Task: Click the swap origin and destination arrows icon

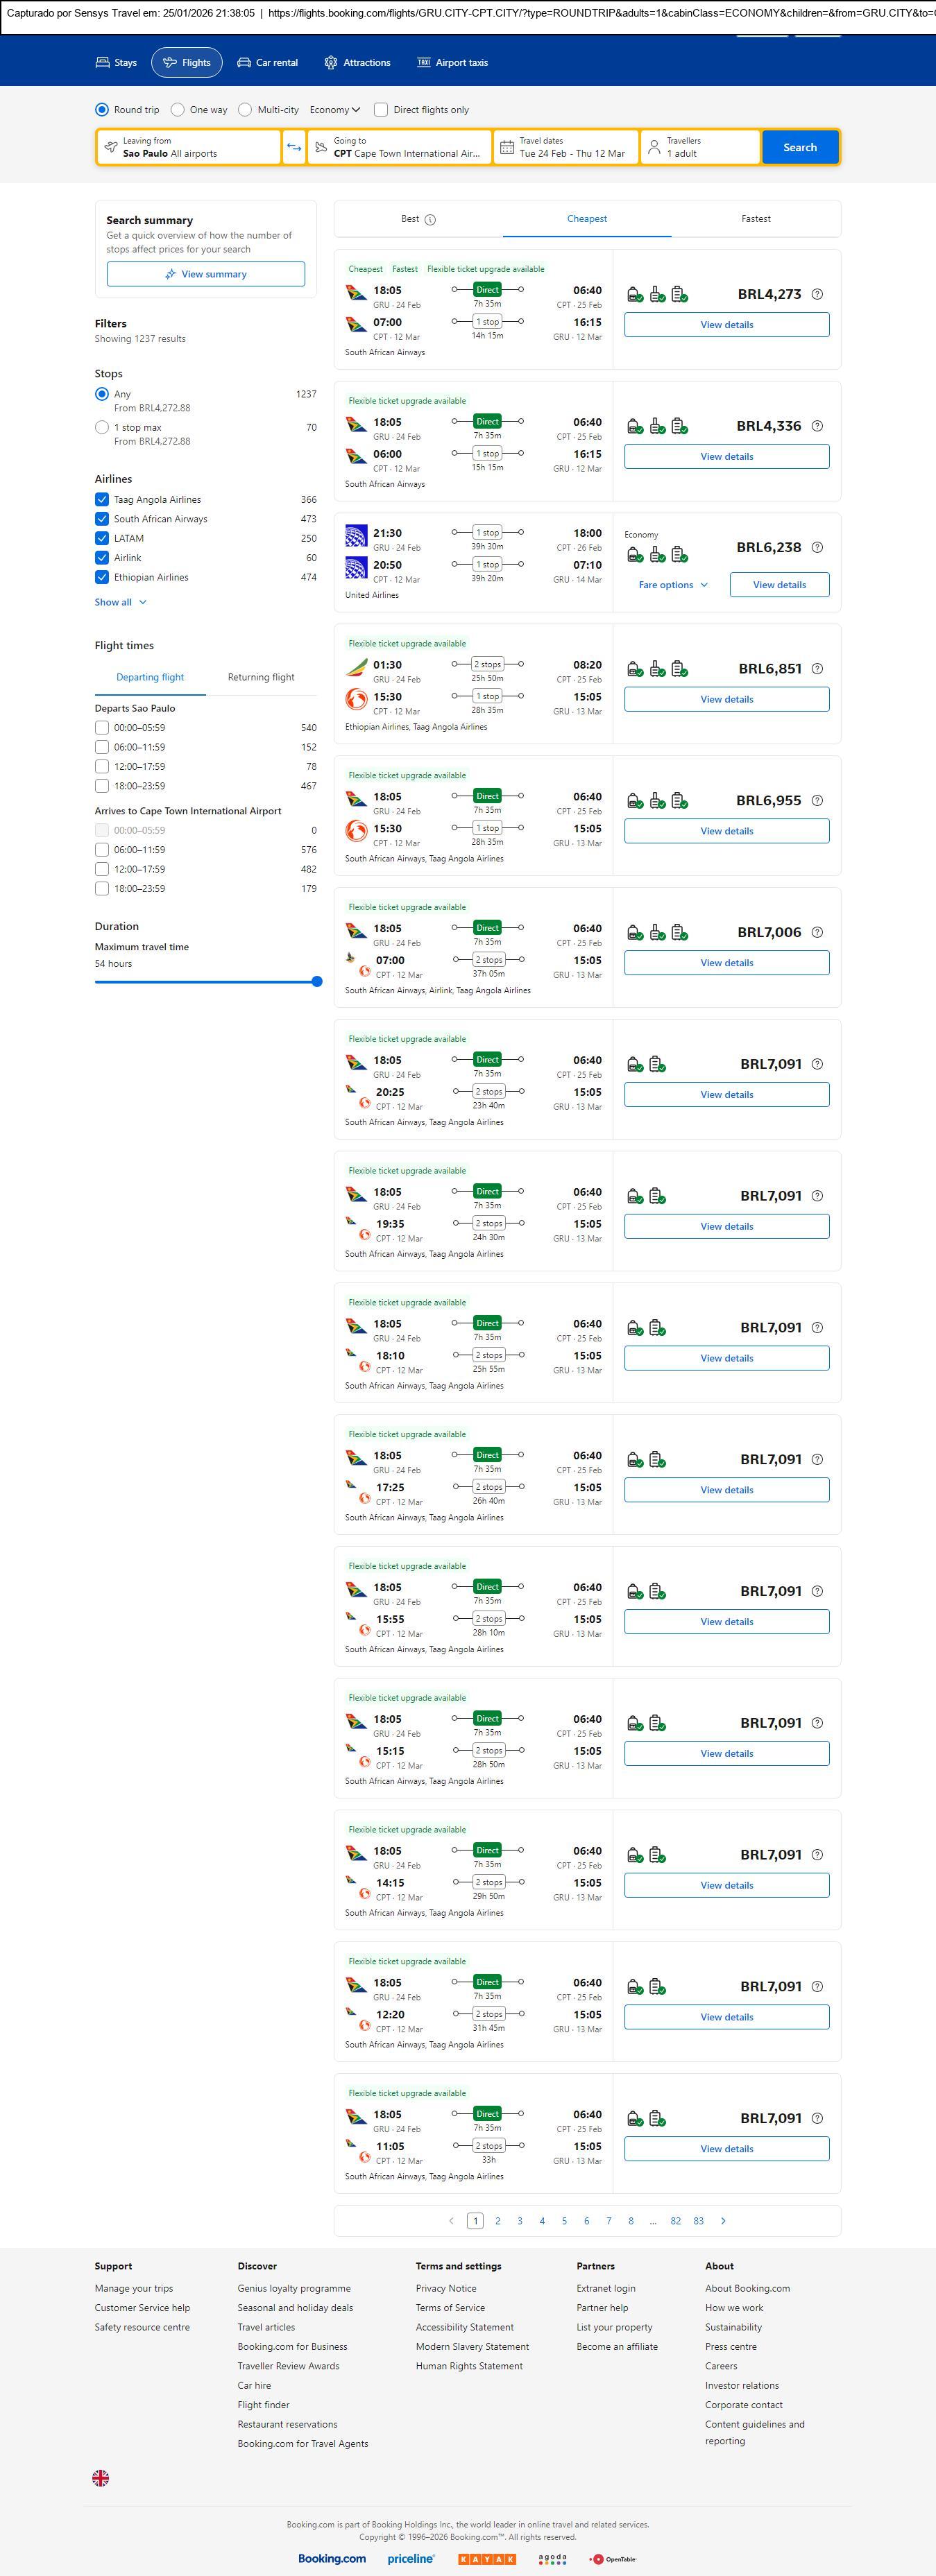Action: tap(294, 147)
